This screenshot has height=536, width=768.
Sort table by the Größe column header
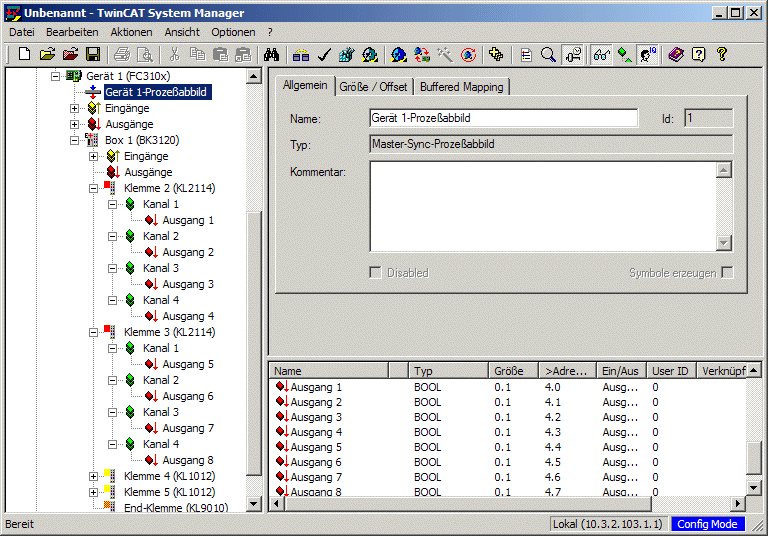point(513,371)
